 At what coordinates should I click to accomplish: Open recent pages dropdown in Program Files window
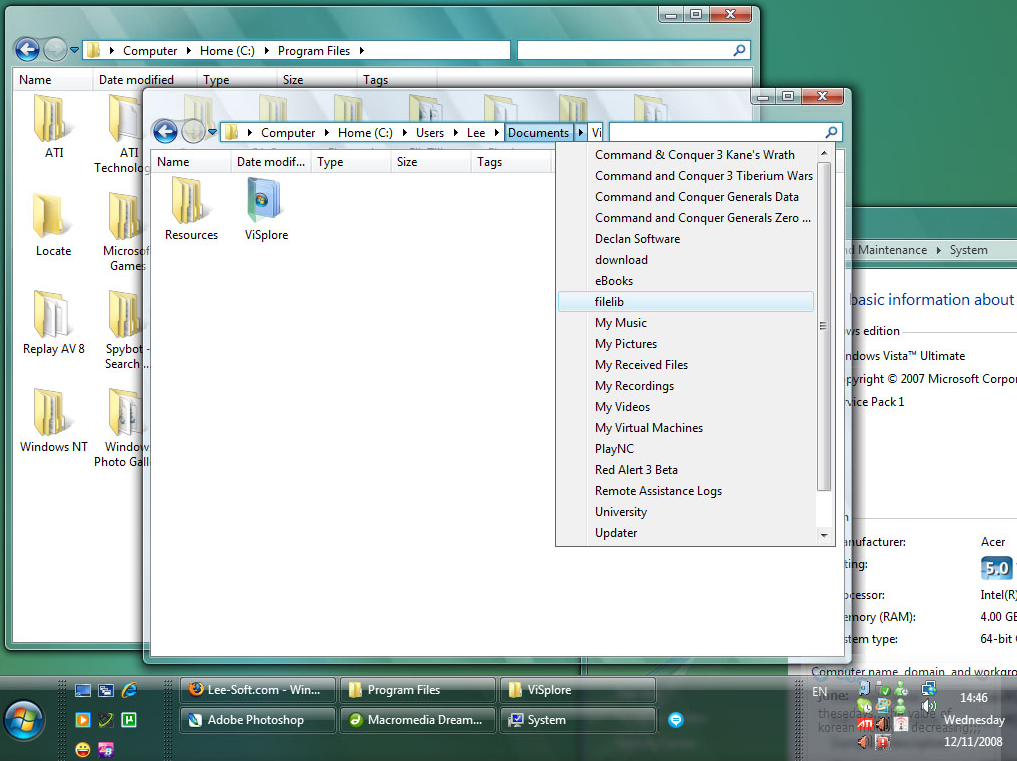[75, 50]
